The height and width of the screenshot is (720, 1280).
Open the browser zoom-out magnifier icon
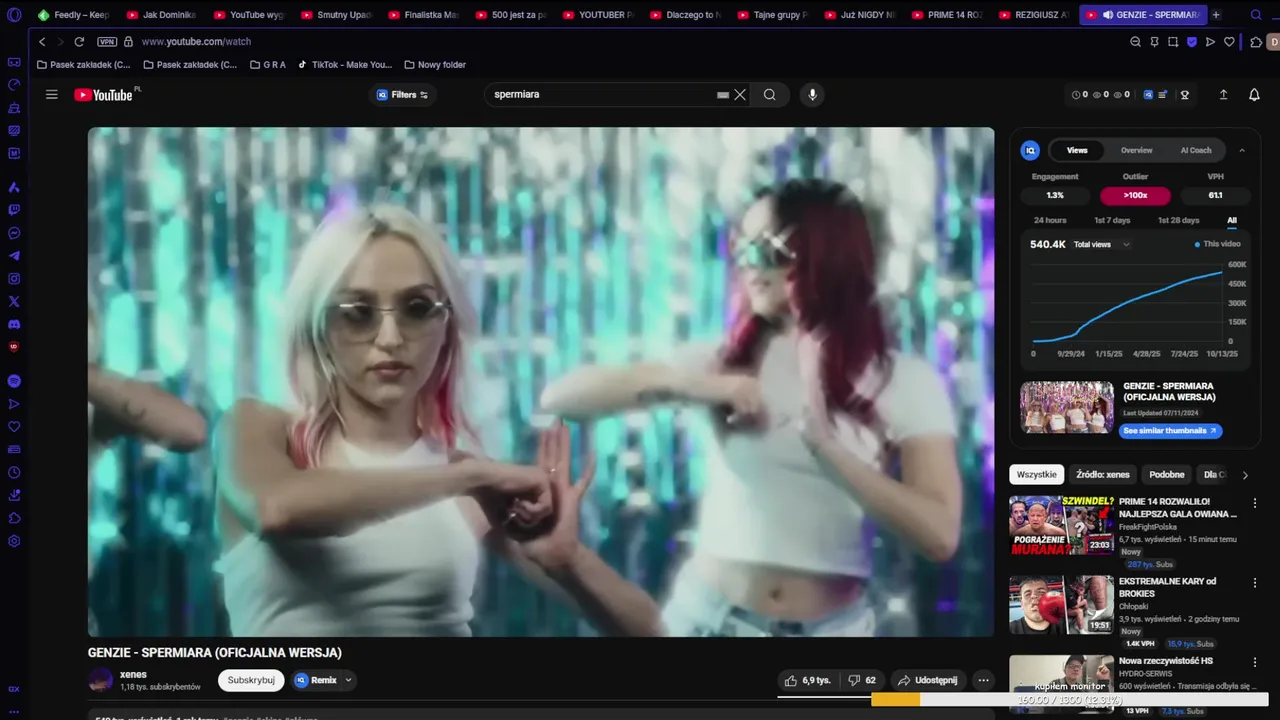1135,42
